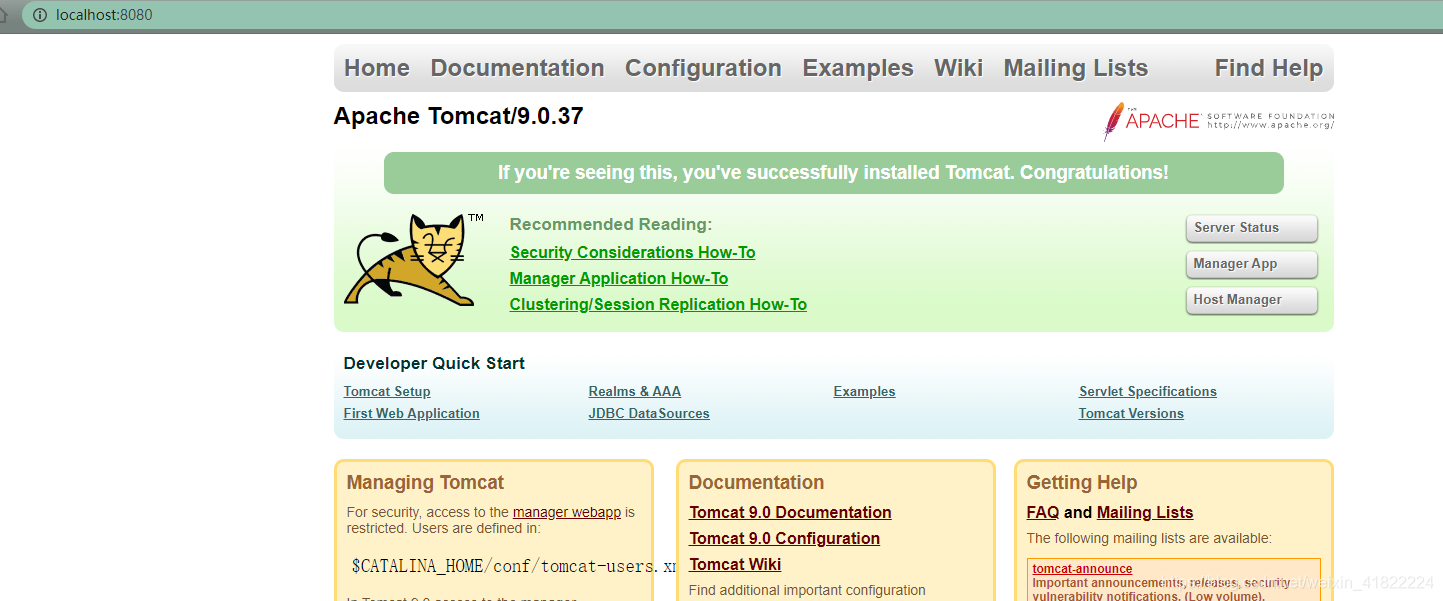Open the Realms & AAA link
This screenshot has height=601, width=1443.
pos(634,392)
